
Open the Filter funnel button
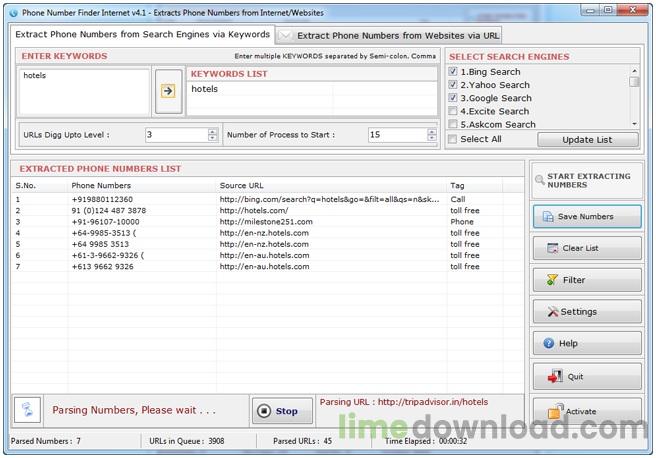587,280
